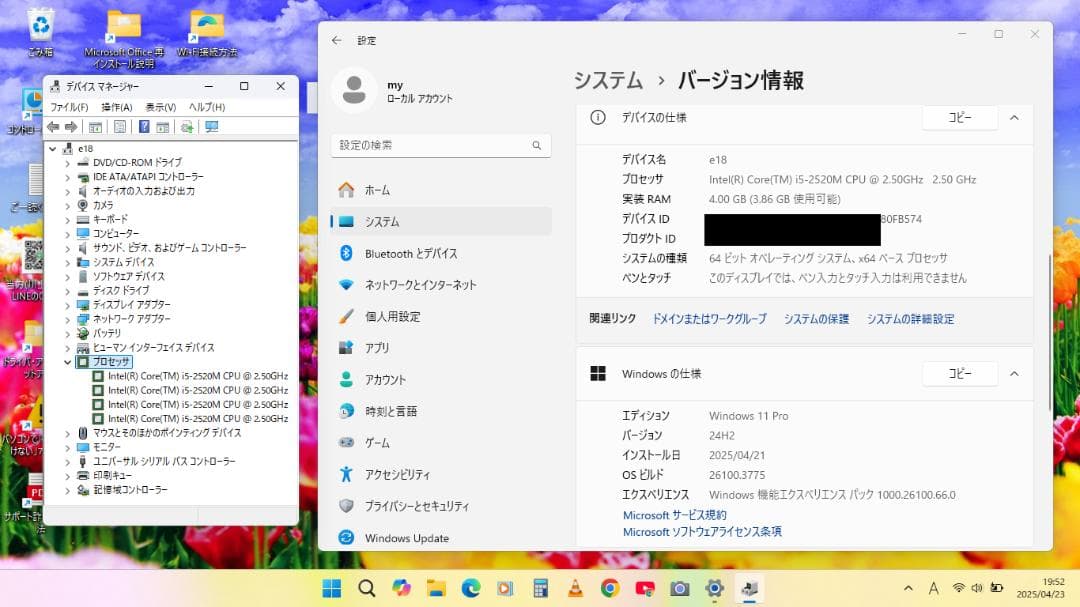Screen dimensions: 1080x607
Task: Open Google Chrome from the taskbar
Action: click(x=608, y=590)
